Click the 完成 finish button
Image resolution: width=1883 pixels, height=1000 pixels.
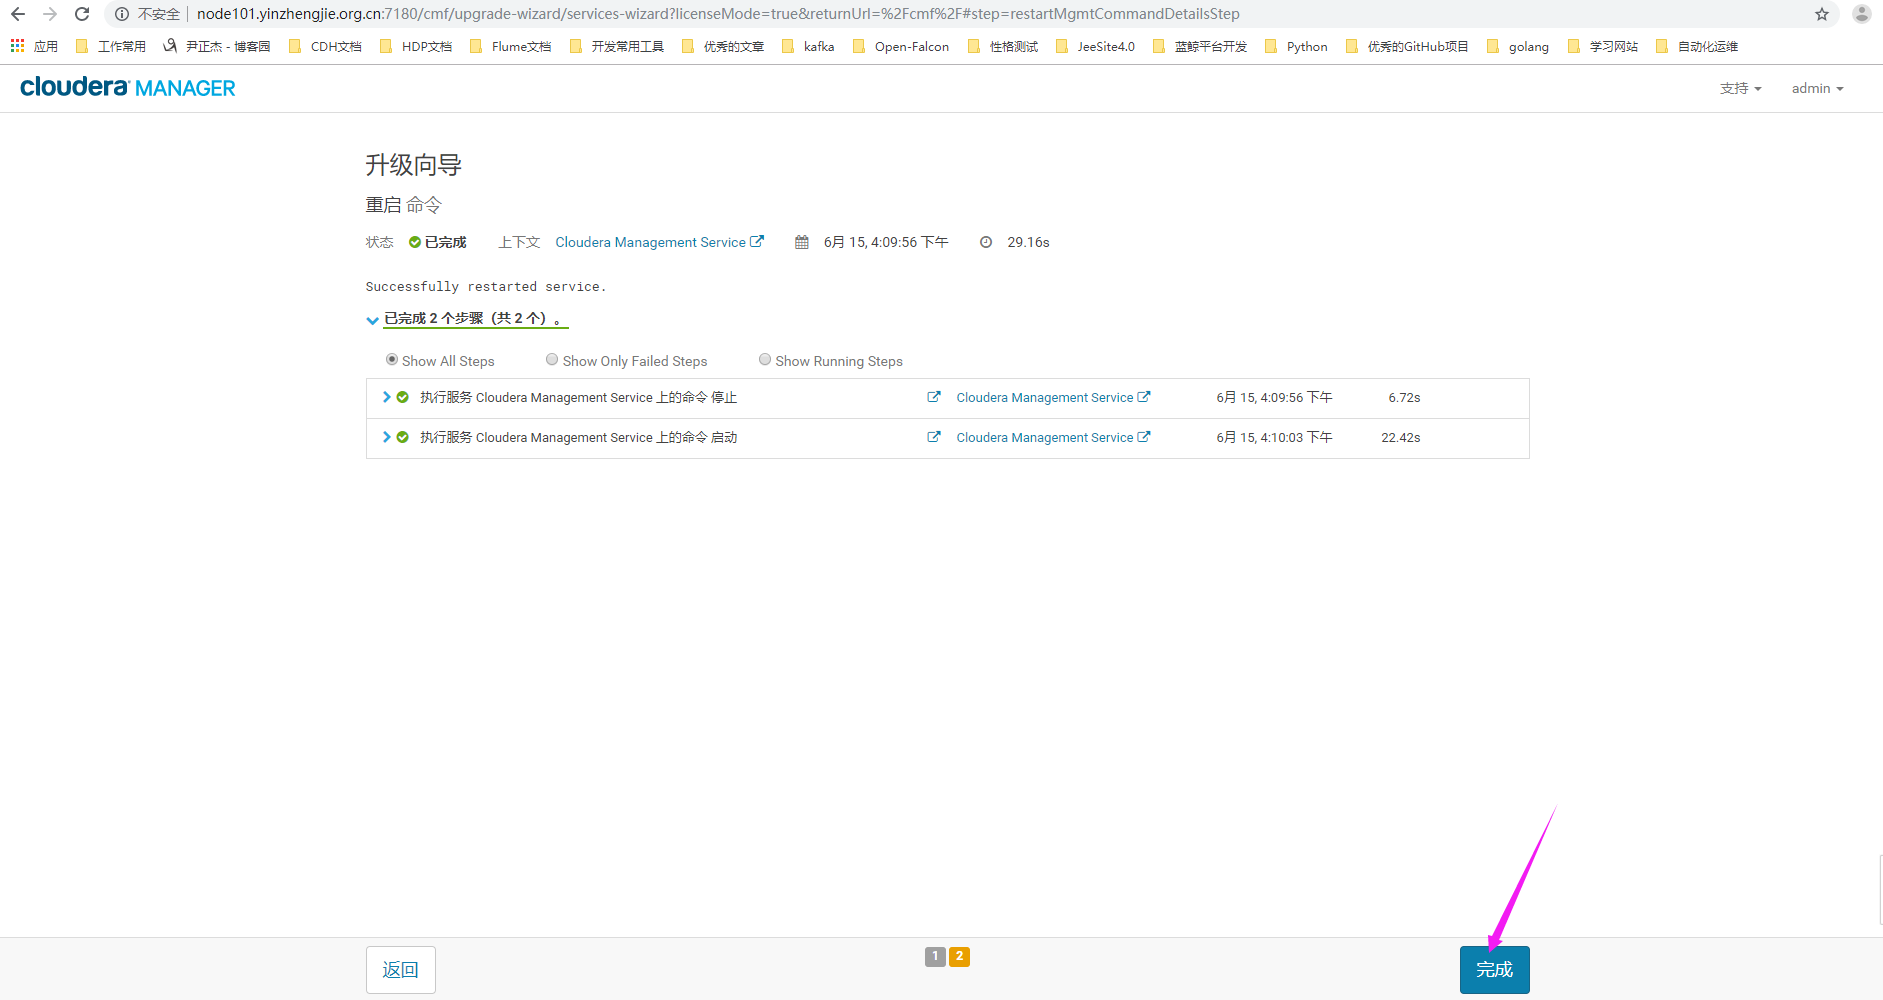coord(1494,970)
